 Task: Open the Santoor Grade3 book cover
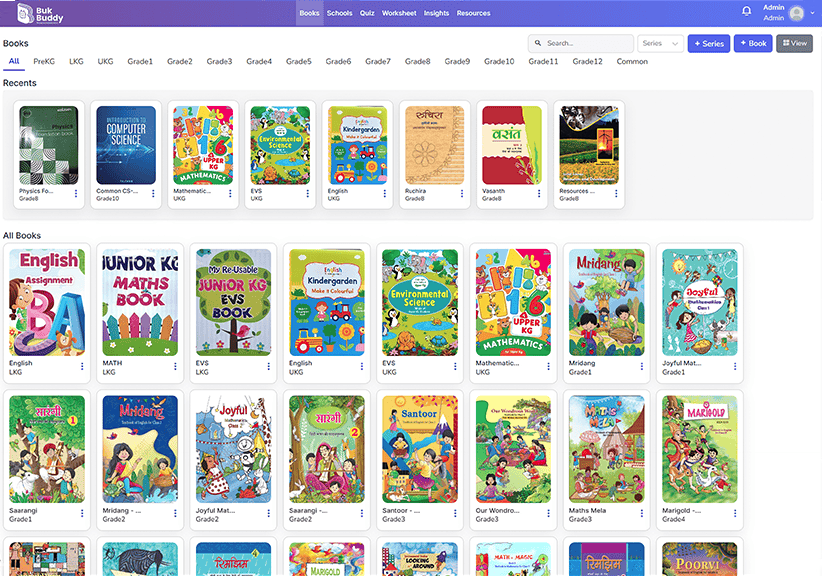[x=420, y=449]
